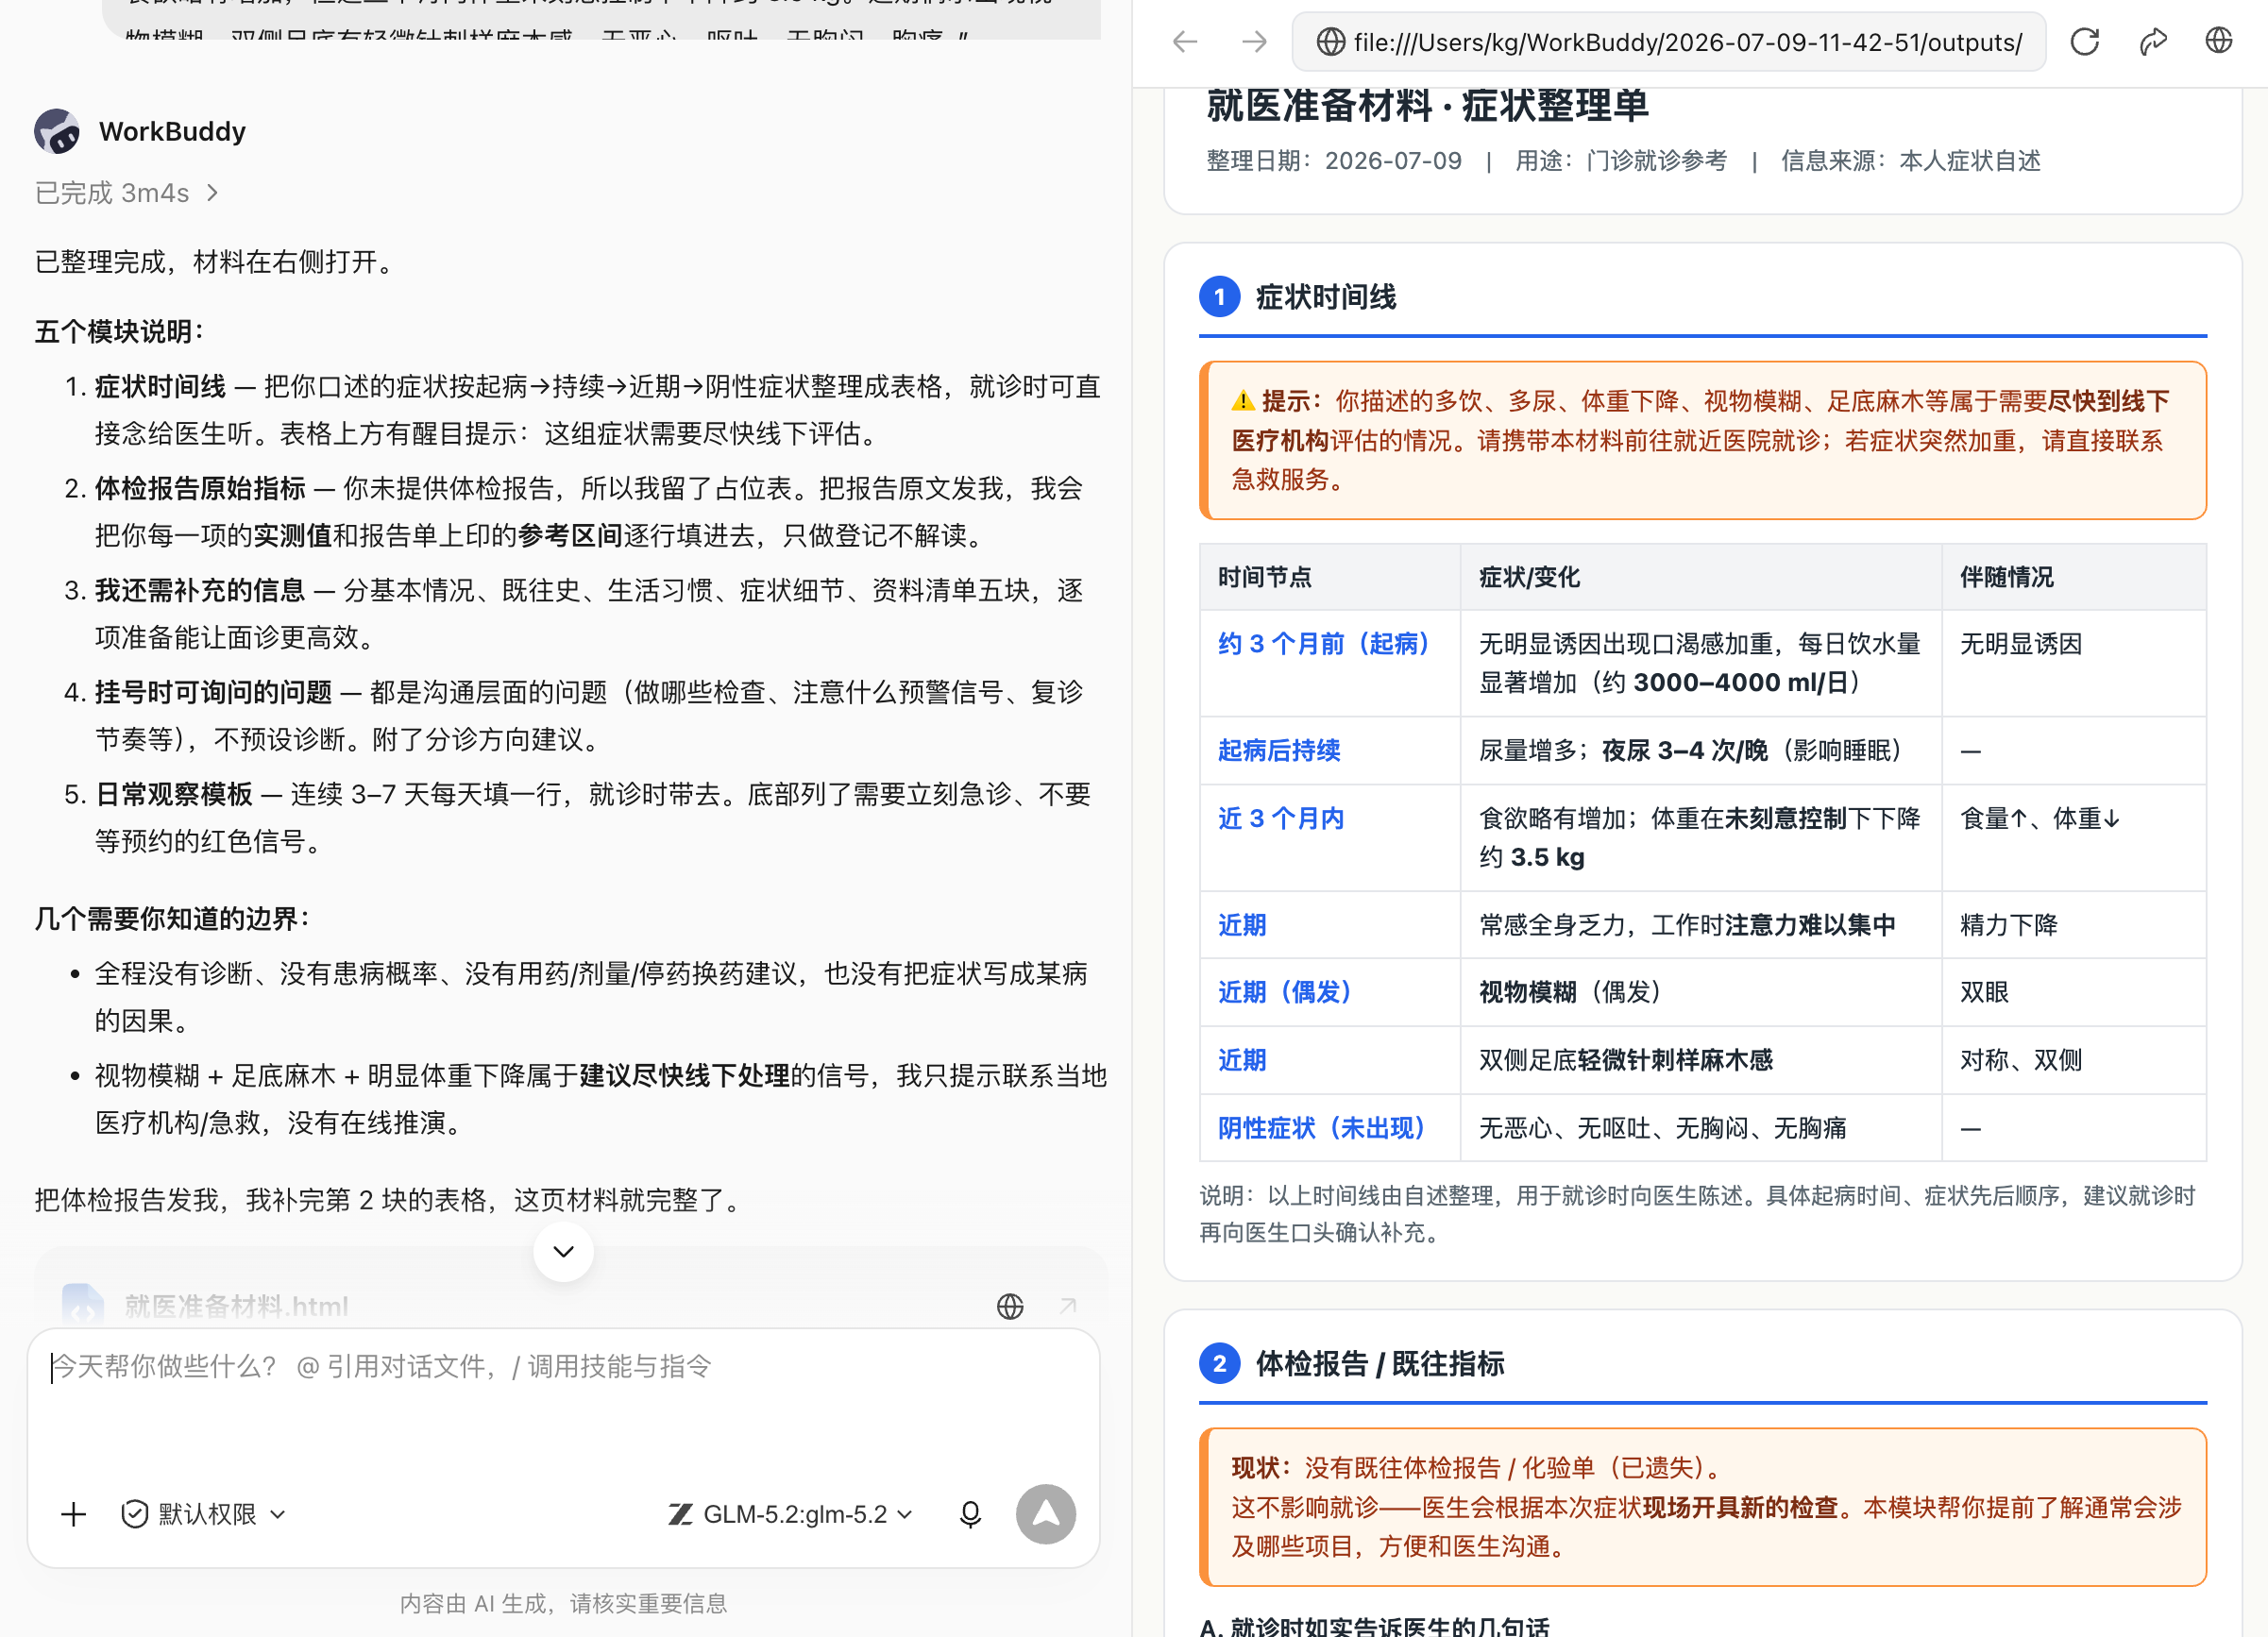
Task: Click the 五个模块说明 heading in chat
Action: pos(119,332)
